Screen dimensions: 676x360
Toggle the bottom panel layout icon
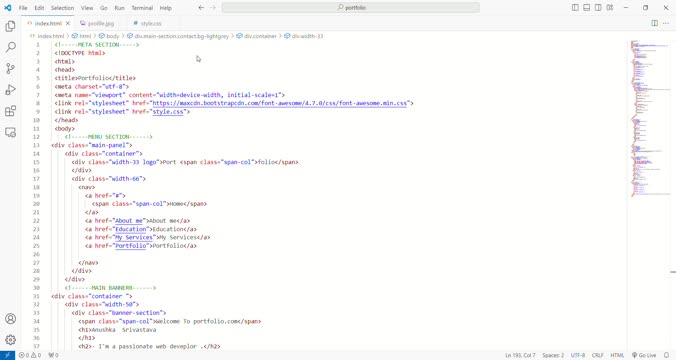[x=587, y=8]
